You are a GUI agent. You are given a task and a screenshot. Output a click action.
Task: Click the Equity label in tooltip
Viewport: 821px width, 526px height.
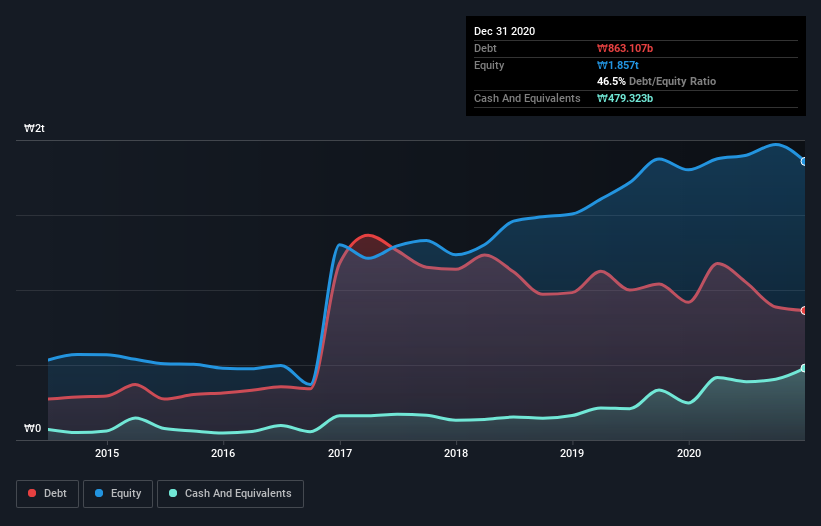pyautogui.click(x=489, y=65)
